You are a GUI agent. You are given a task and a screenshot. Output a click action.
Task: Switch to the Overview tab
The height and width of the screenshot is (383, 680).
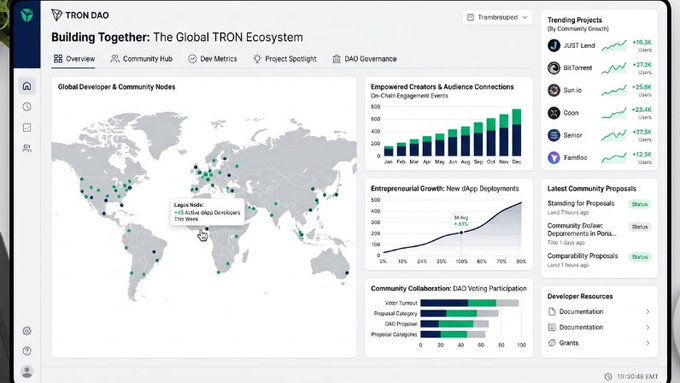74,59
